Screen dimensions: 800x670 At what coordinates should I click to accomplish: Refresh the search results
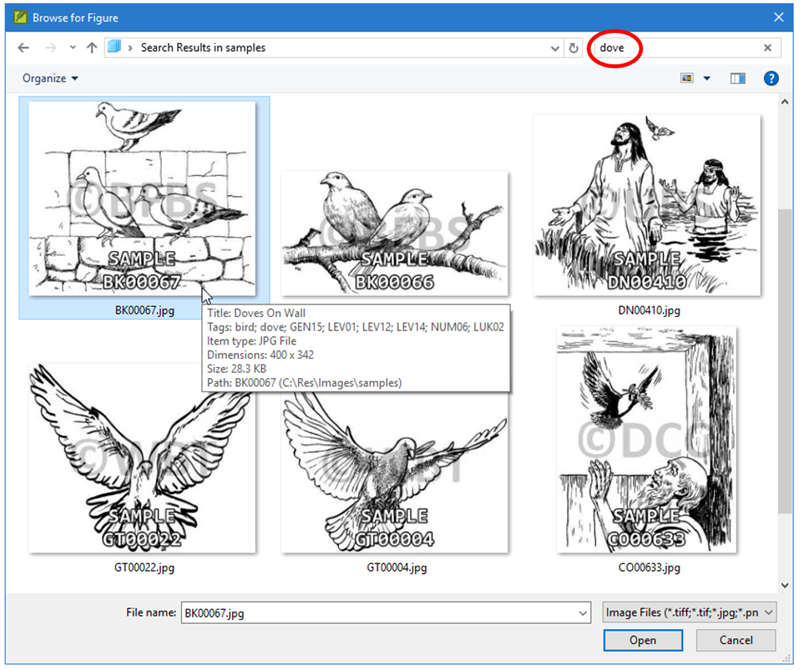(573, 48)
